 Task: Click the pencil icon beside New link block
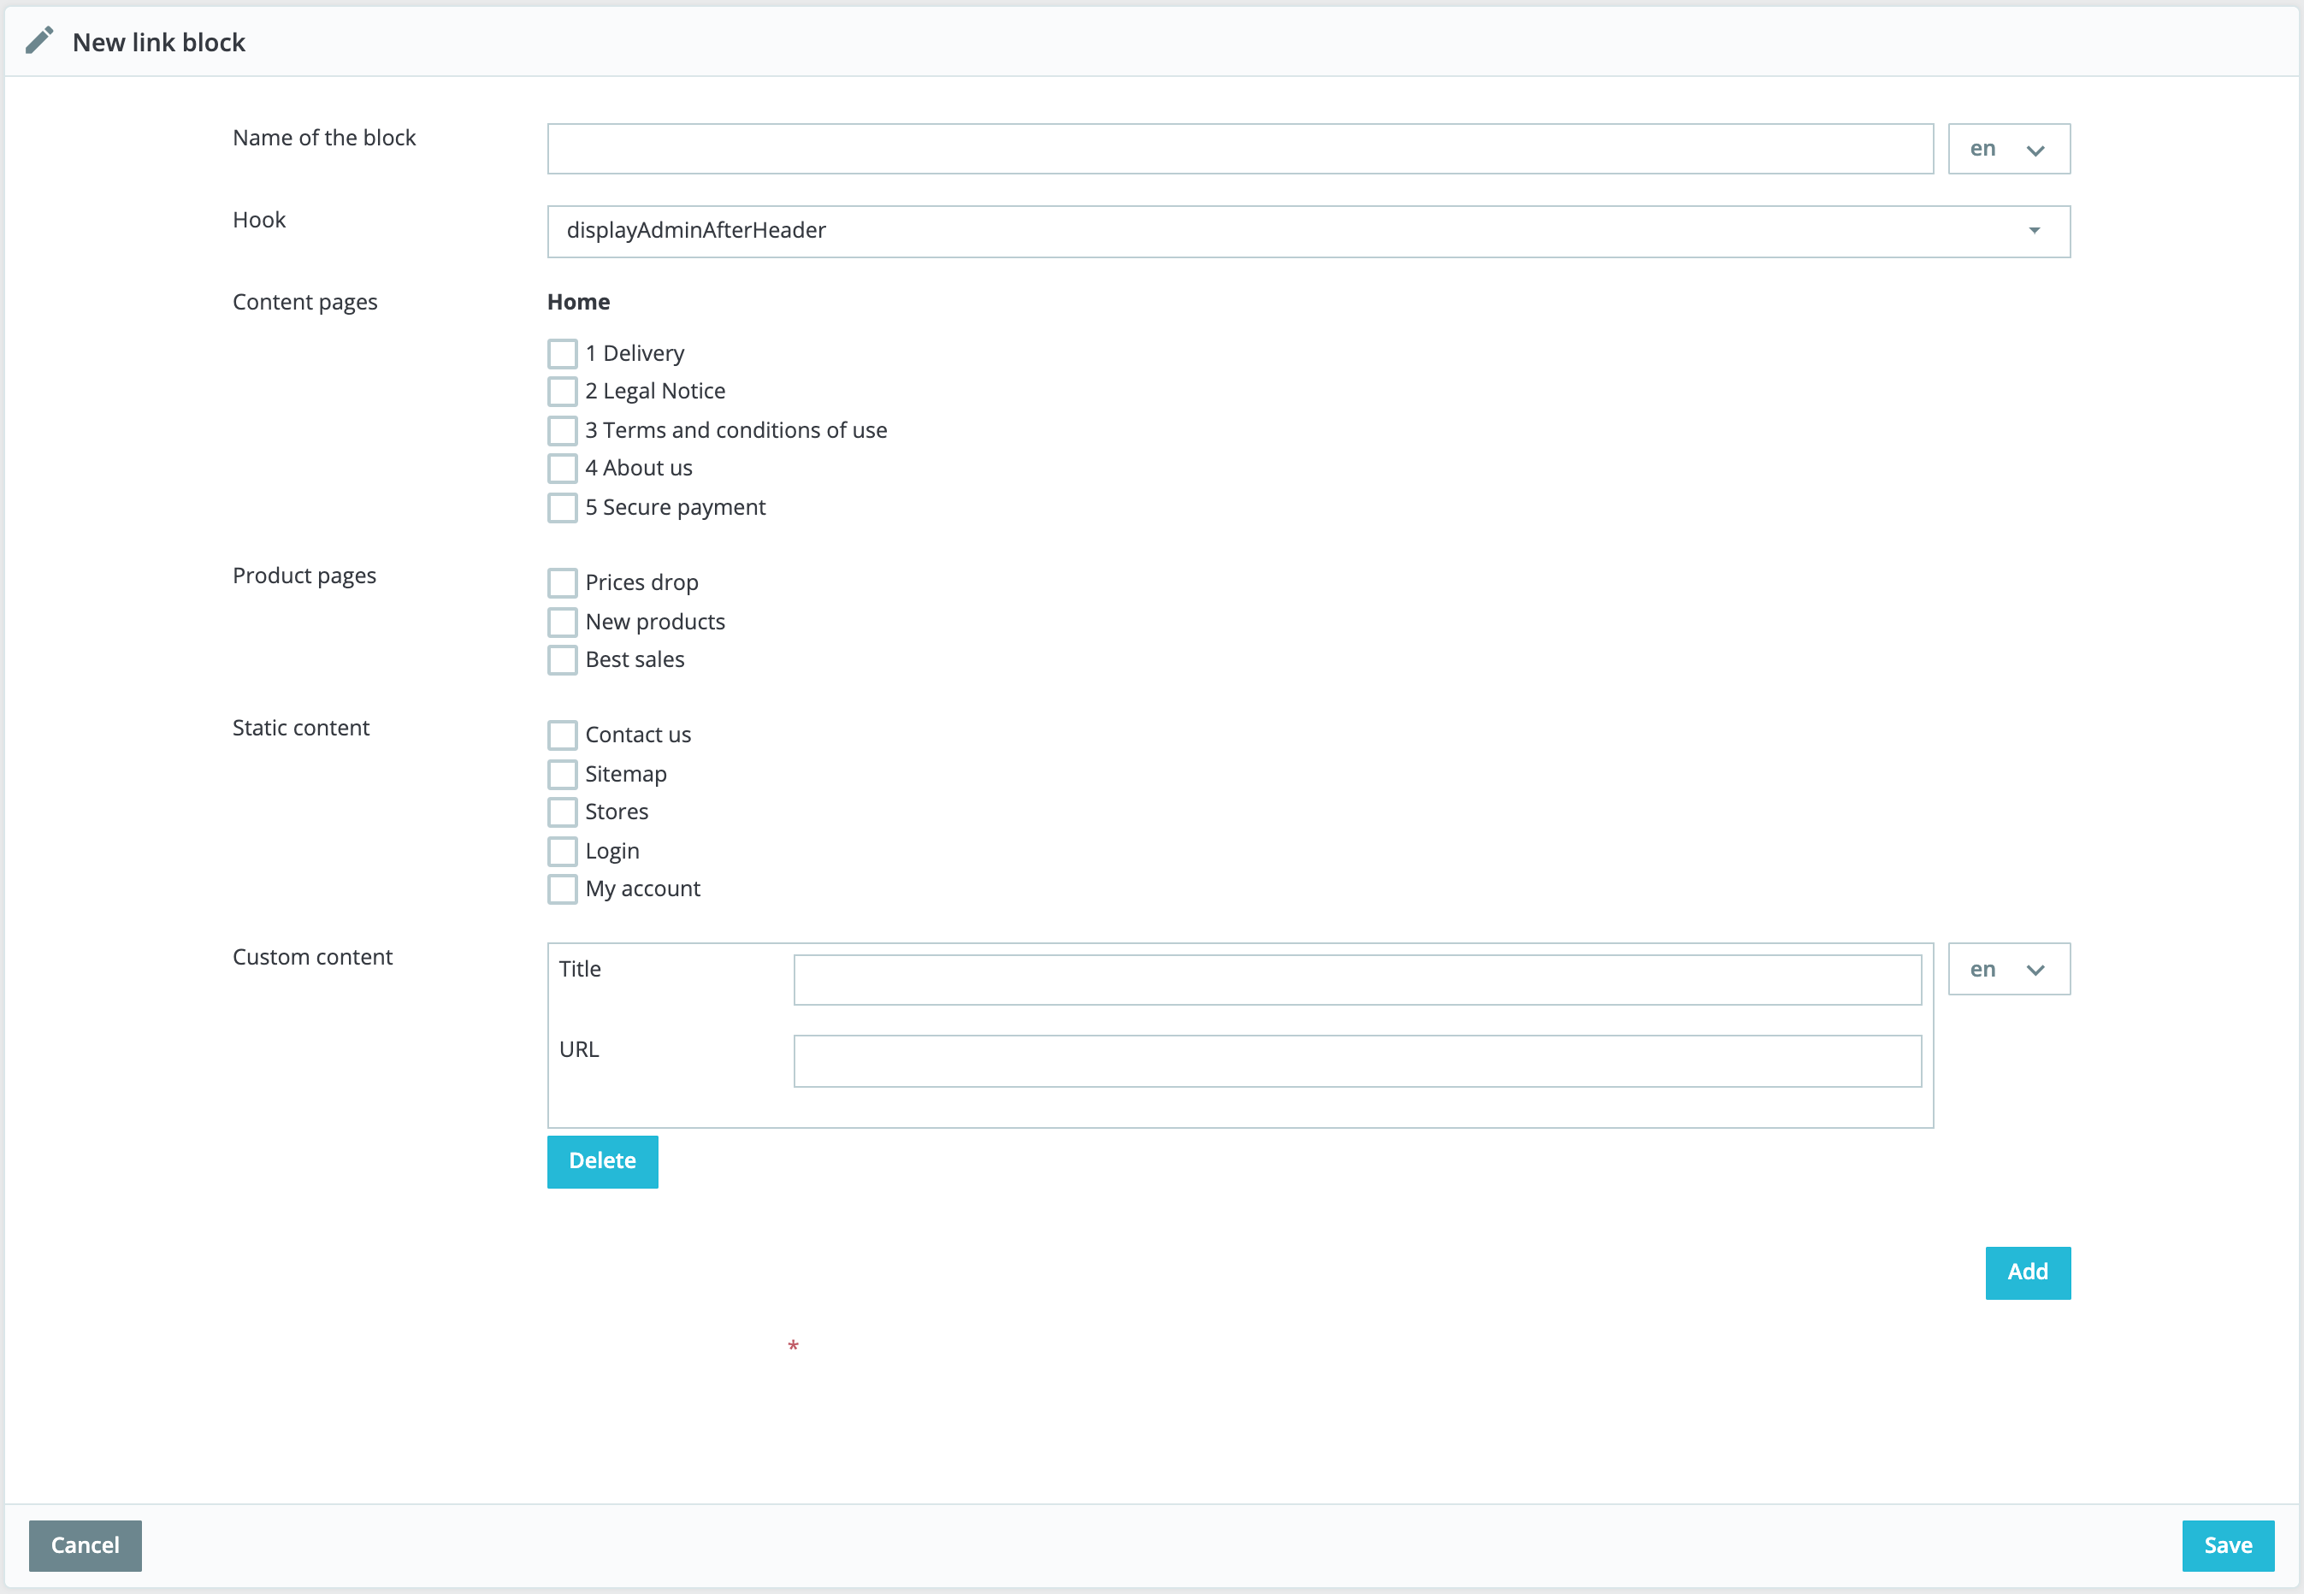(x=39, y=41)
